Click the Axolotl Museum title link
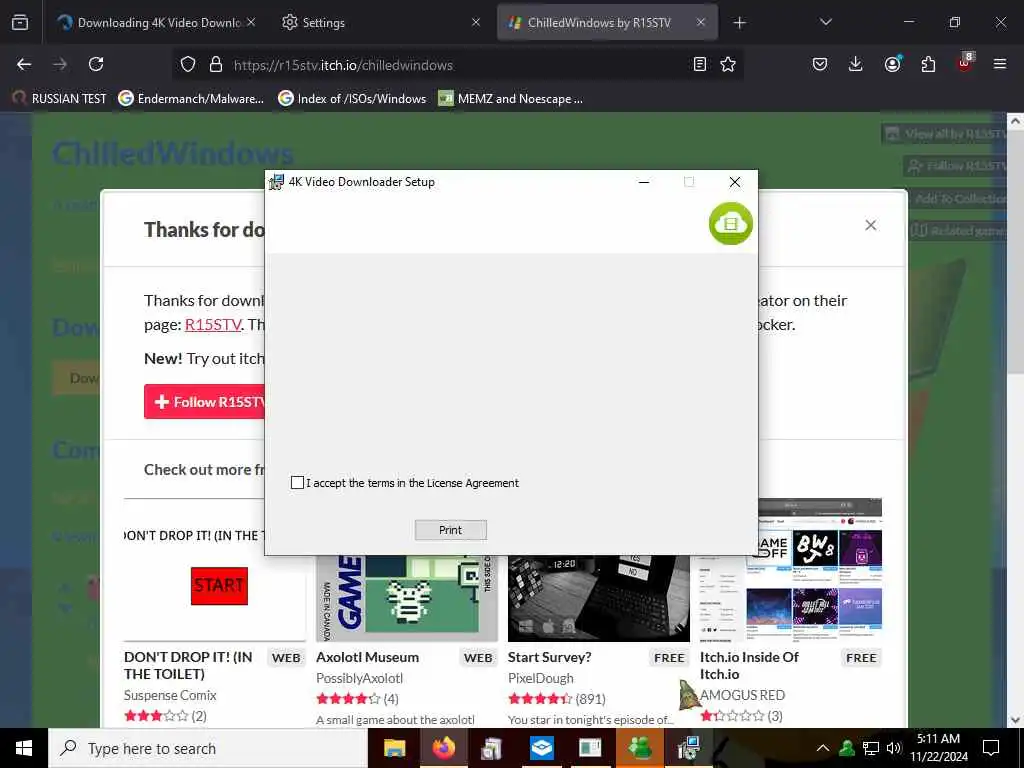The image size is (1024, 768). (x=368, y=657)
